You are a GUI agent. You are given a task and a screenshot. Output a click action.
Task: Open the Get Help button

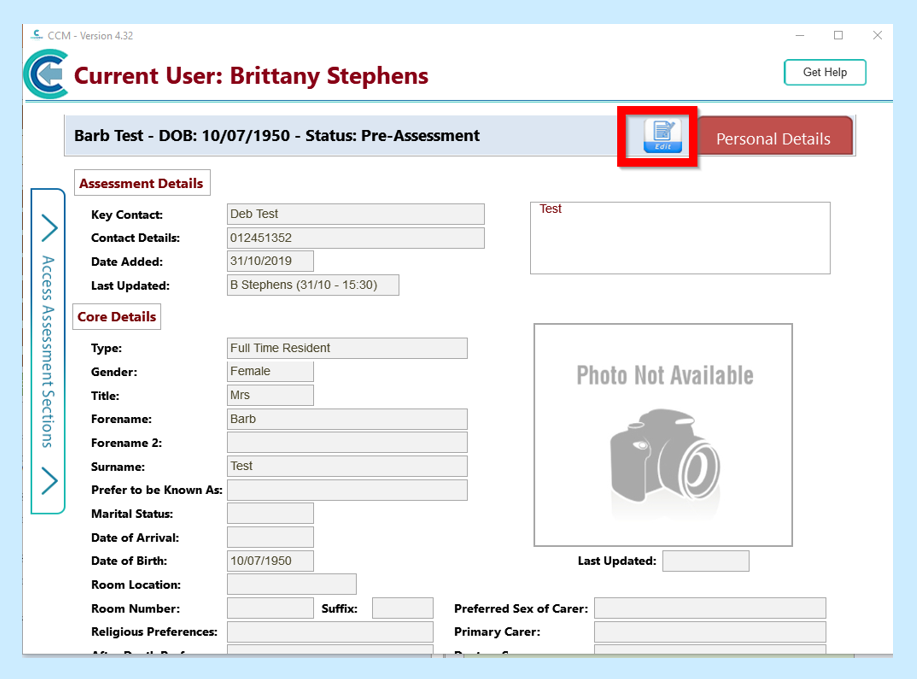(x=824, y=73)
